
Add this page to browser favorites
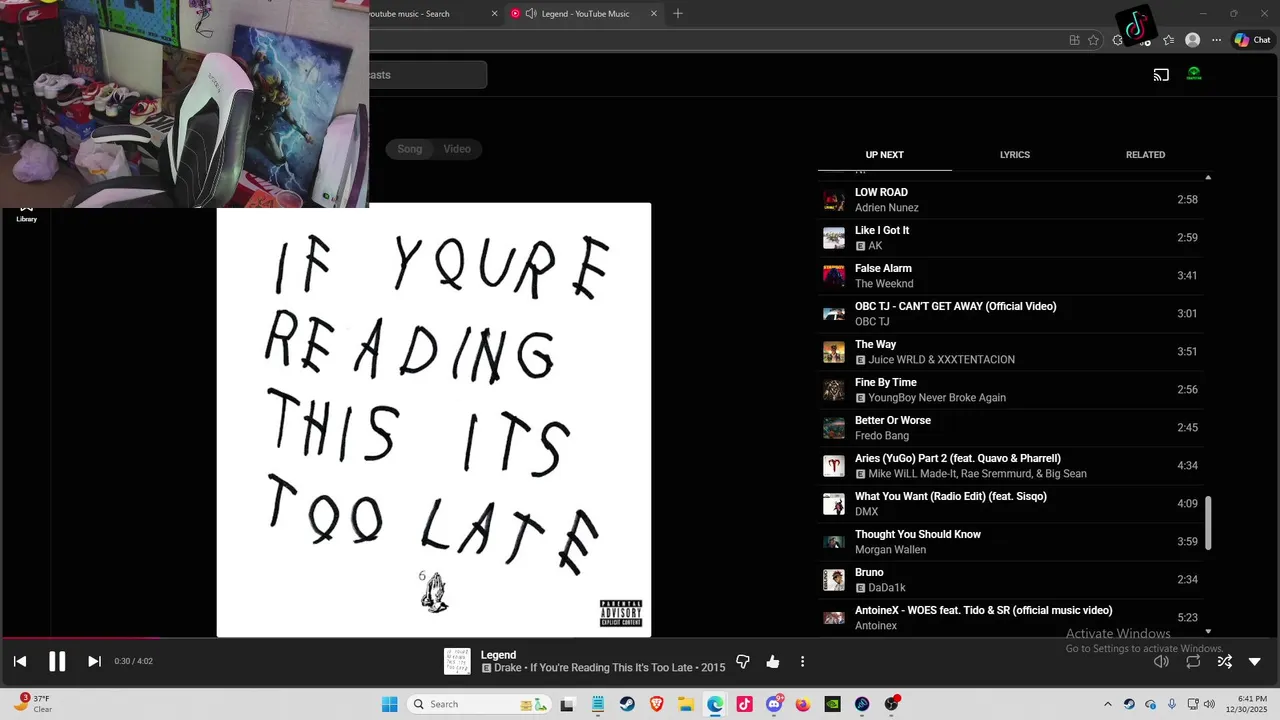pos(1093,40)
